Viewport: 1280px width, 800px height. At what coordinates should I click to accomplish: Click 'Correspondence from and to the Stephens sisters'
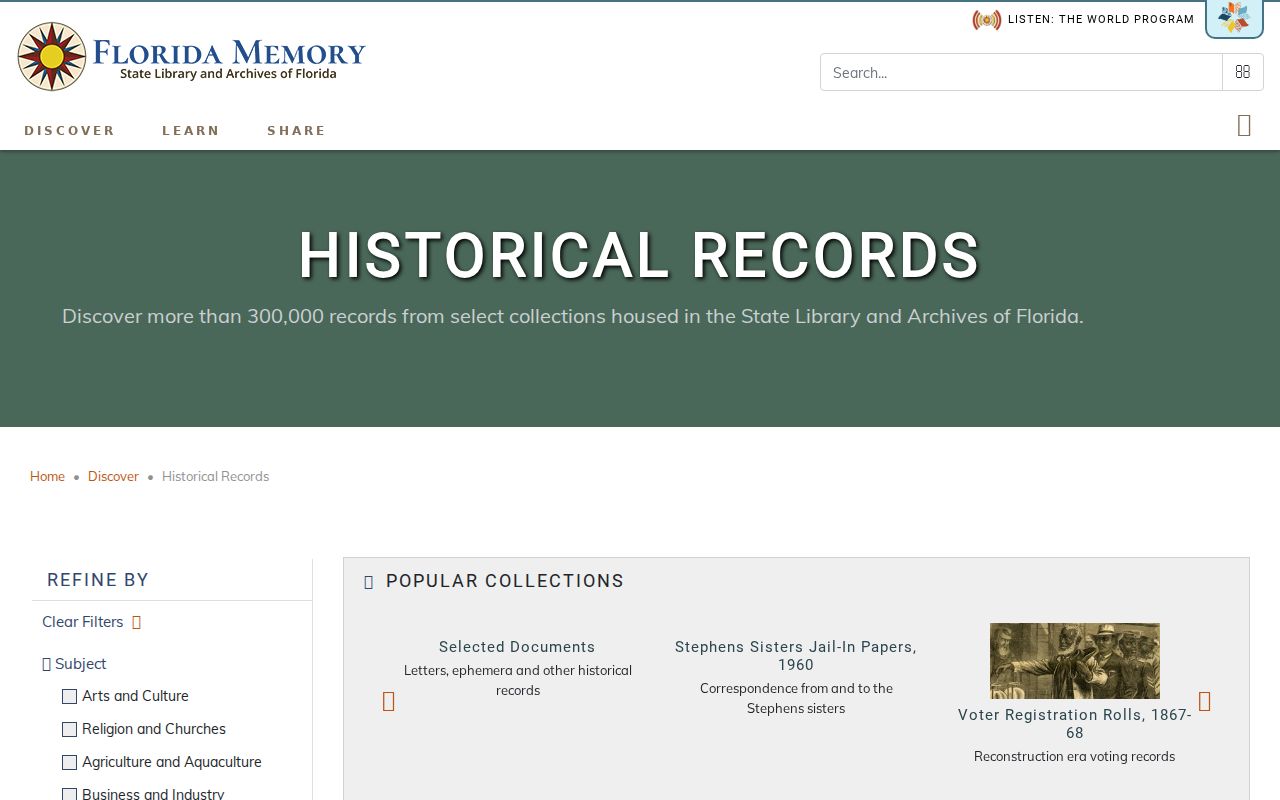pos(796,698)
